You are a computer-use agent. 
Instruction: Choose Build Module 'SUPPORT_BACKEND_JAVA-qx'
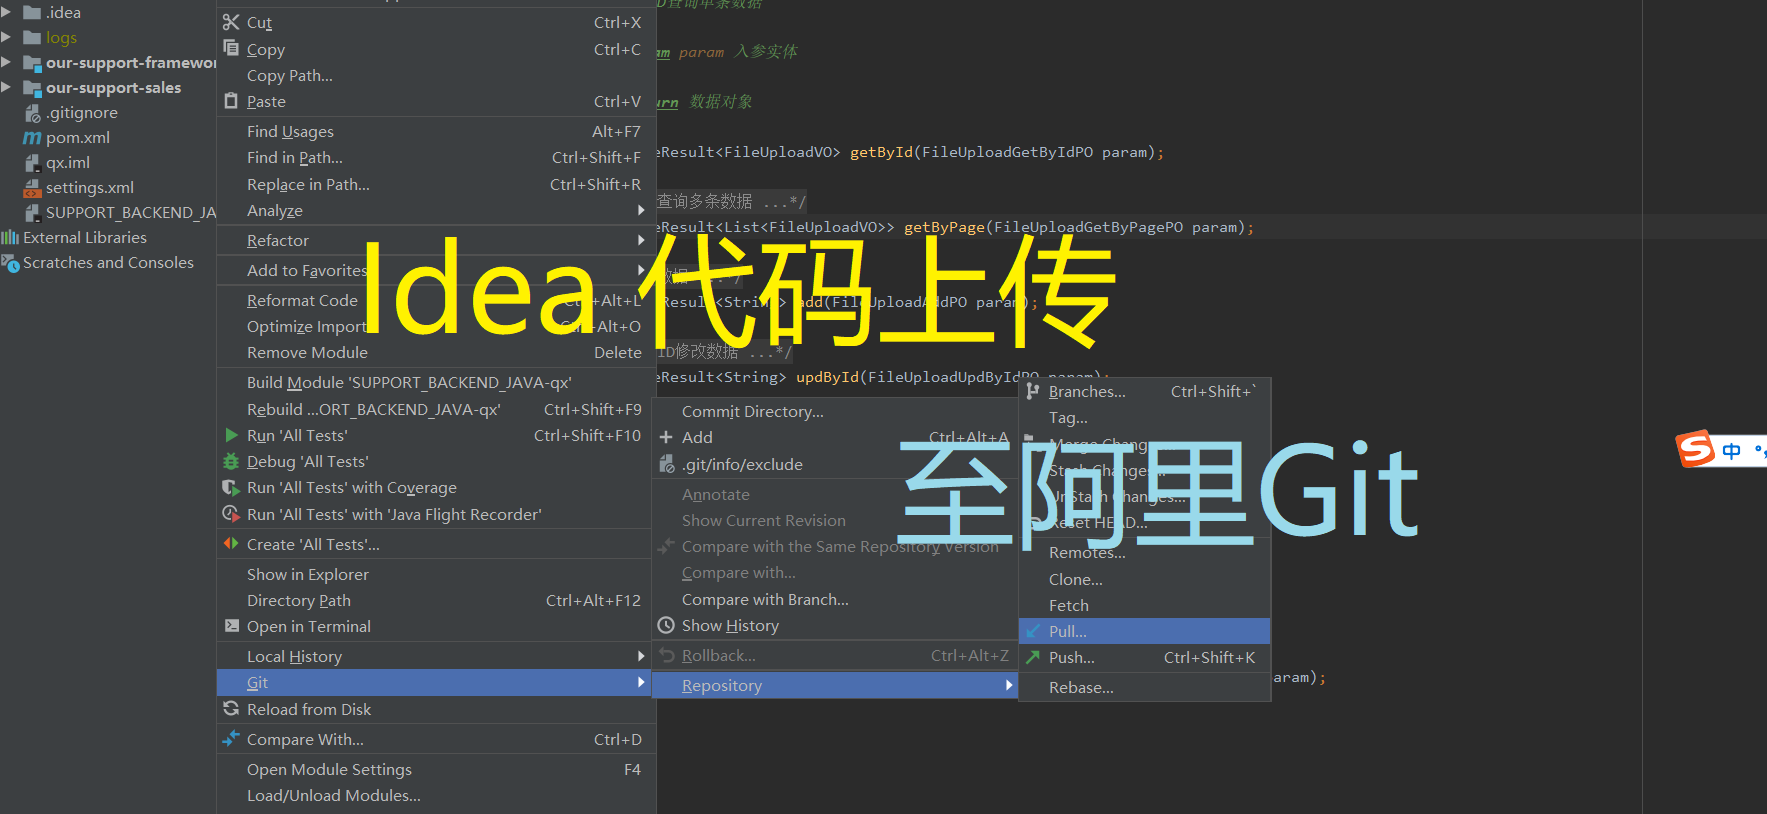[436, 382]
